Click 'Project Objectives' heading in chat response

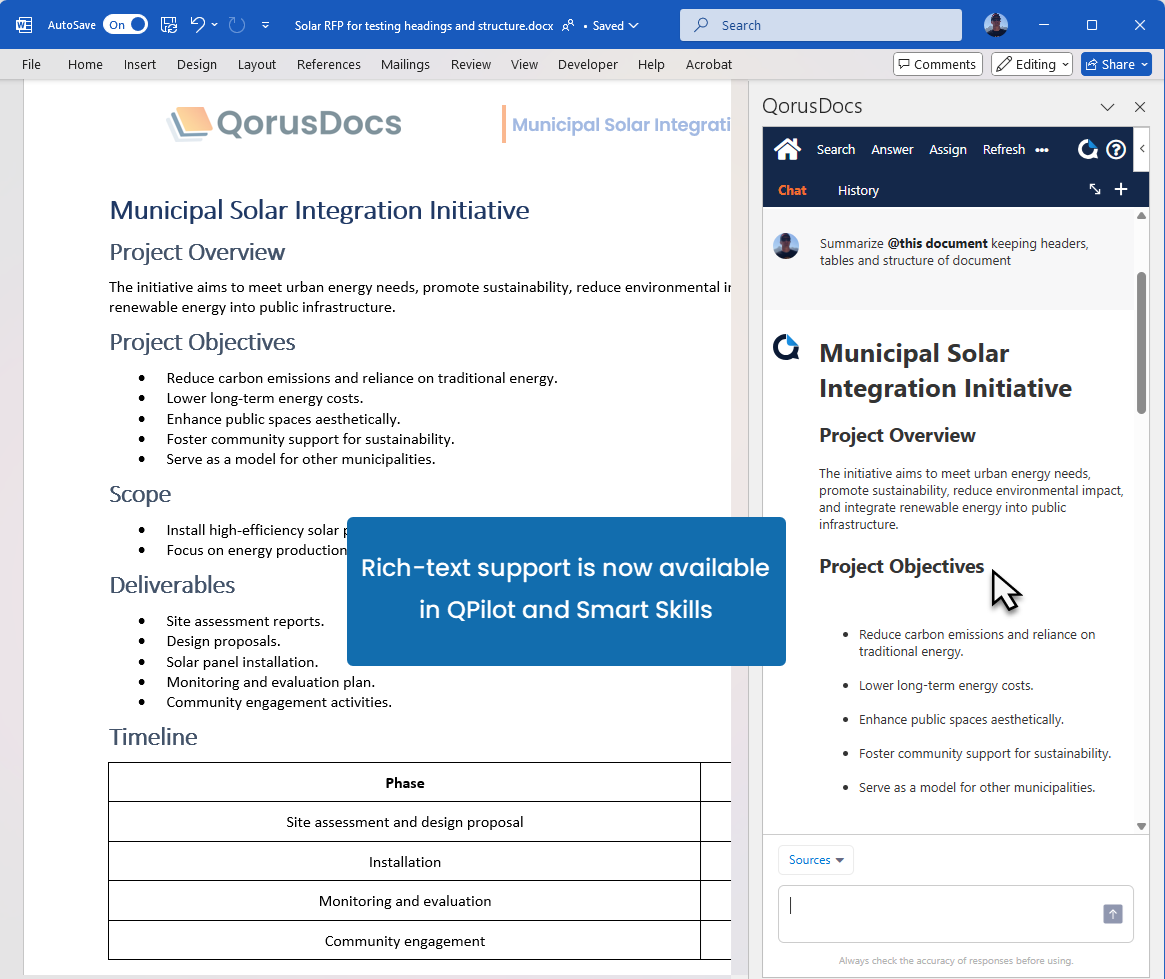(901, 567)
